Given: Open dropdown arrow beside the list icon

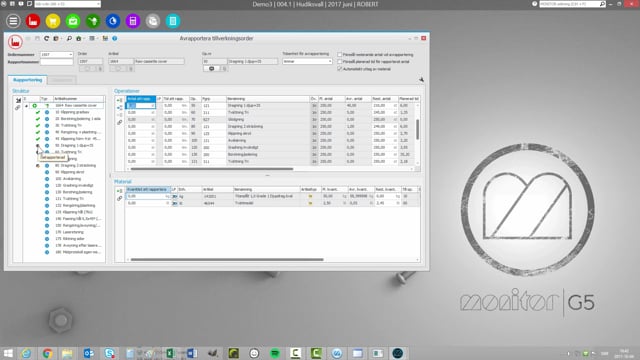Looking at the screenshot, I should [x=97, y=38].
